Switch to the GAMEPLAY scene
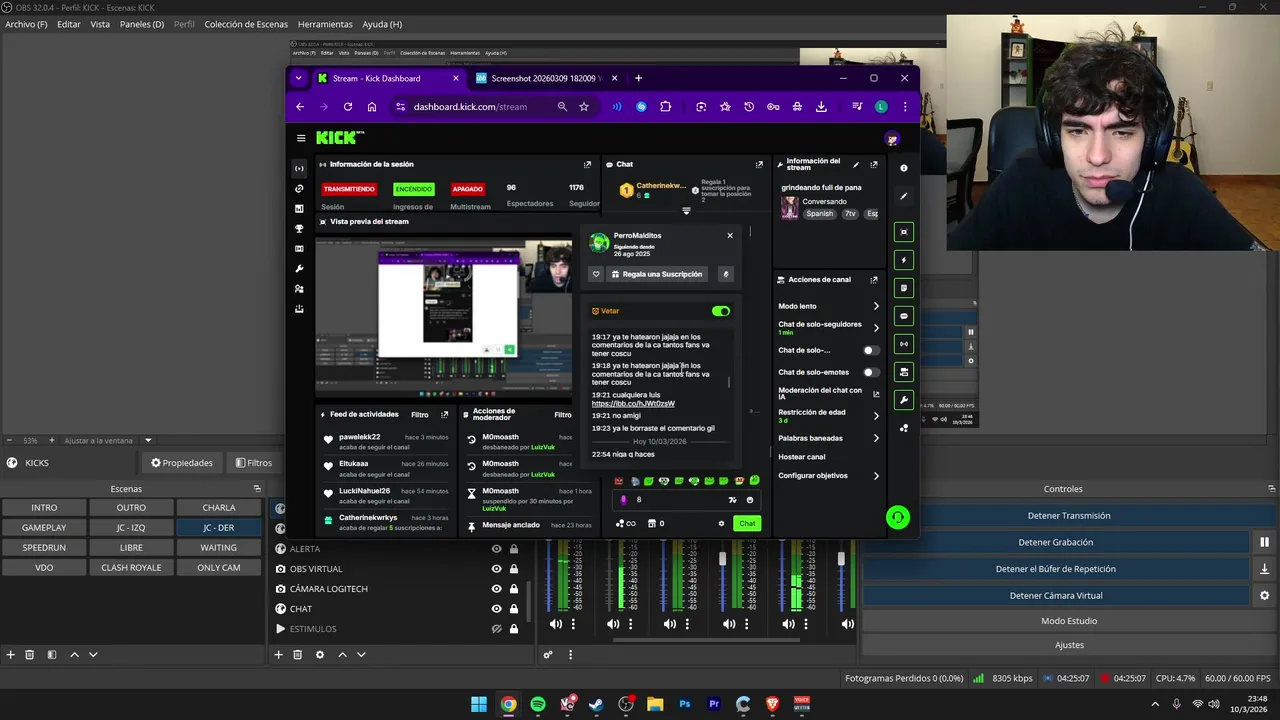This screenshot has width=1280, height=720. pos(44,528)
